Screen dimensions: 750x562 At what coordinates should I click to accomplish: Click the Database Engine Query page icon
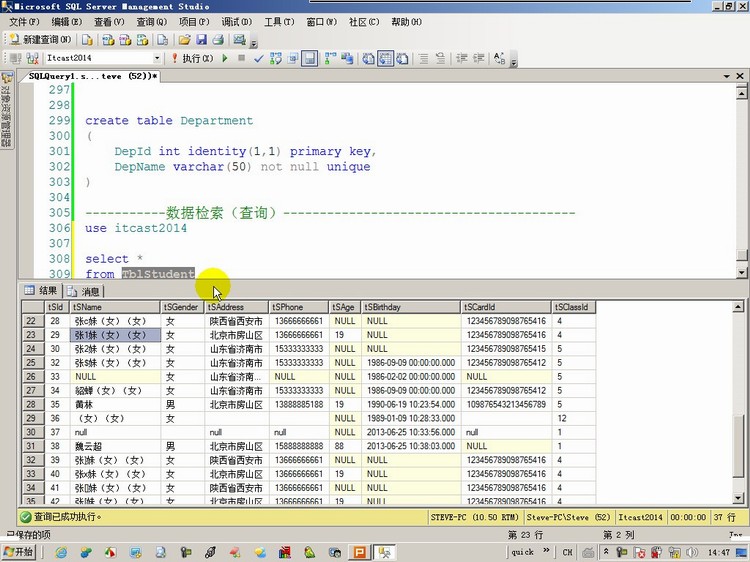[87, 40]
